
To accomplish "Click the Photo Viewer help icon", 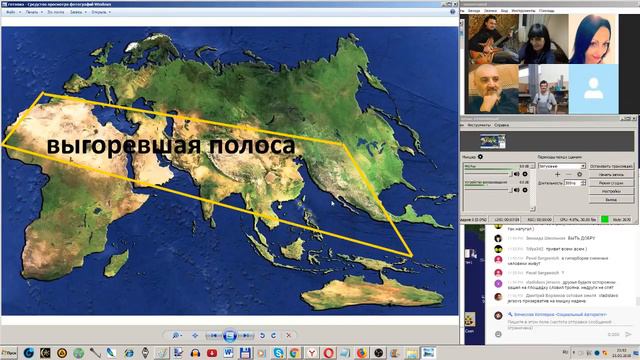I will tap(452, 12).
